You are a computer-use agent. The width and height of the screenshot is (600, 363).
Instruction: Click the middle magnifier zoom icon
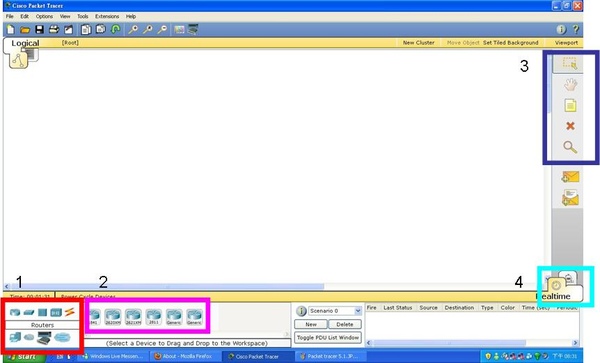(x=148, y=29)
